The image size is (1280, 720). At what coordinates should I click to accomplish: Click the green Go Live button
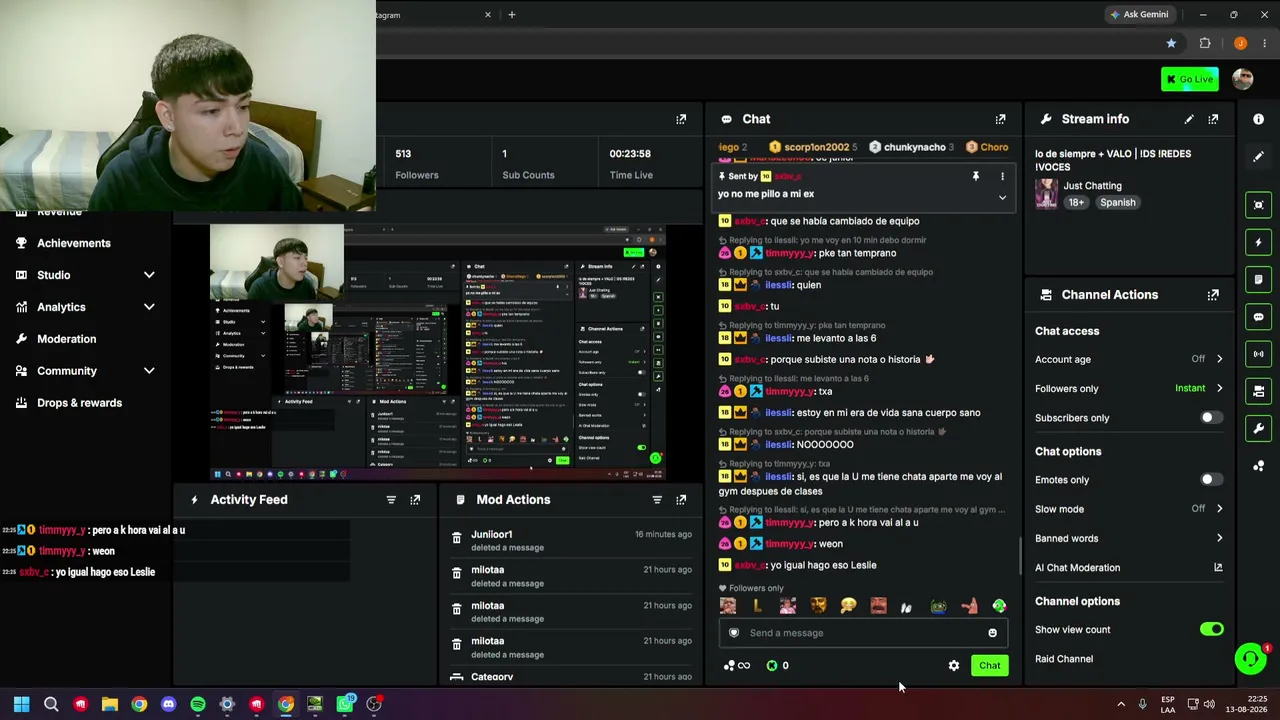(x=1189, y=79)
